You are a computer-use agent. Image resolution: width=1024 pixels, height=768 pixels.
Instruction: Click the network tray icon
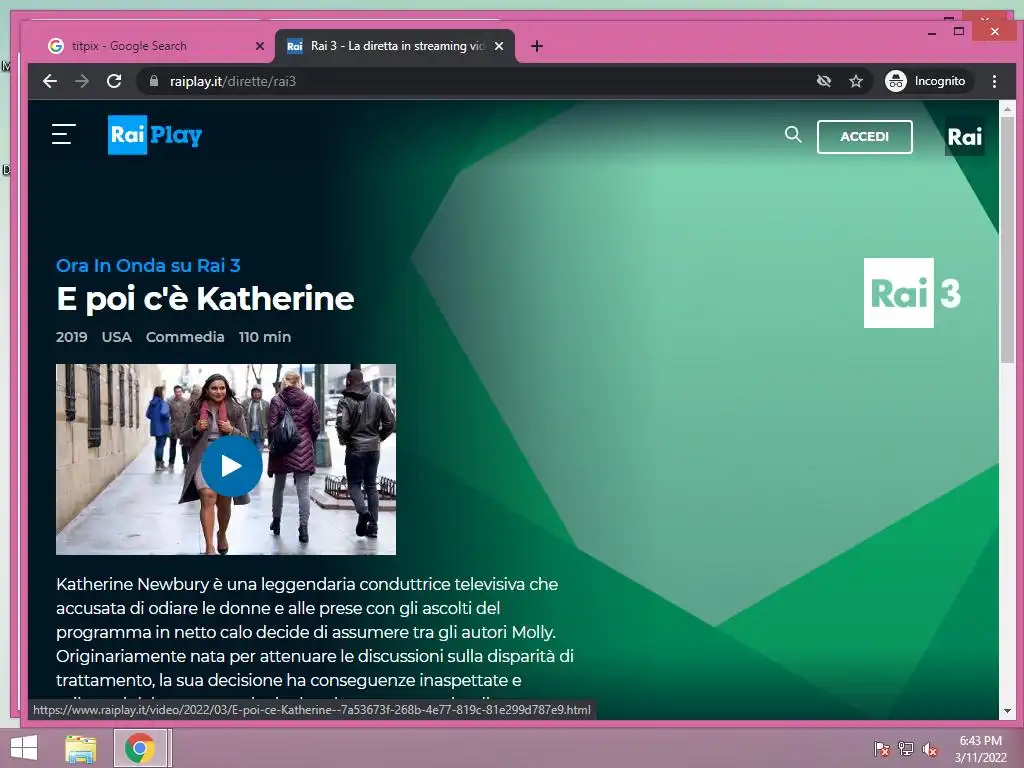click(x=906, y=749)
